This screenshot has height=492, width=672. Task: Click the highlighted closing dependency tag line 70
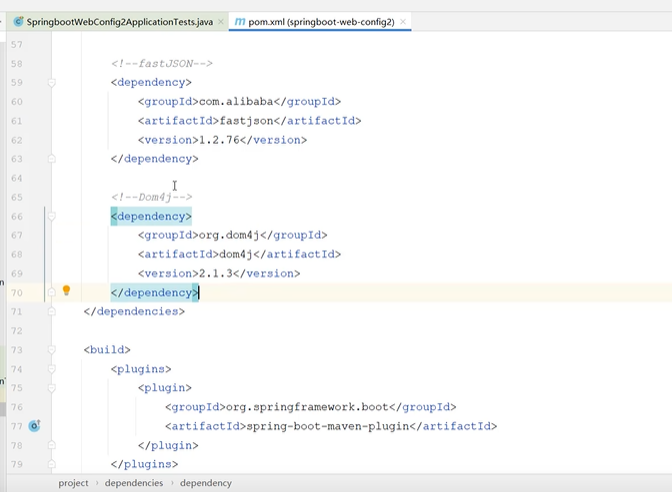tap(154, 293)
